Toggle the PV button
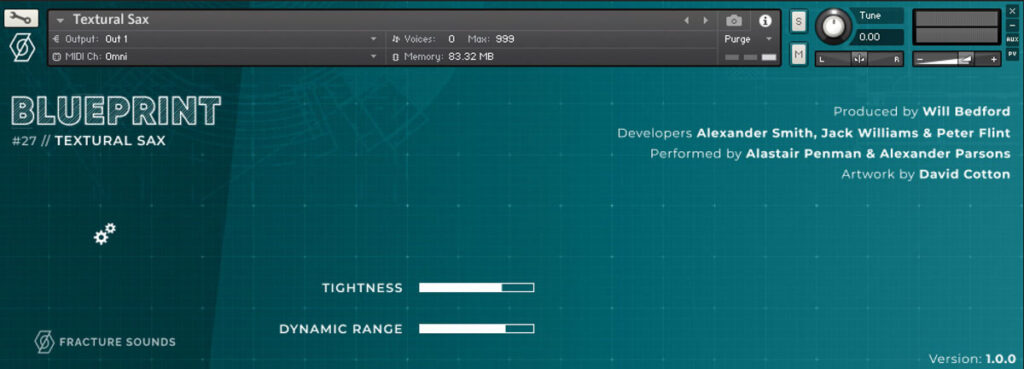 [x=1012, y=54]
